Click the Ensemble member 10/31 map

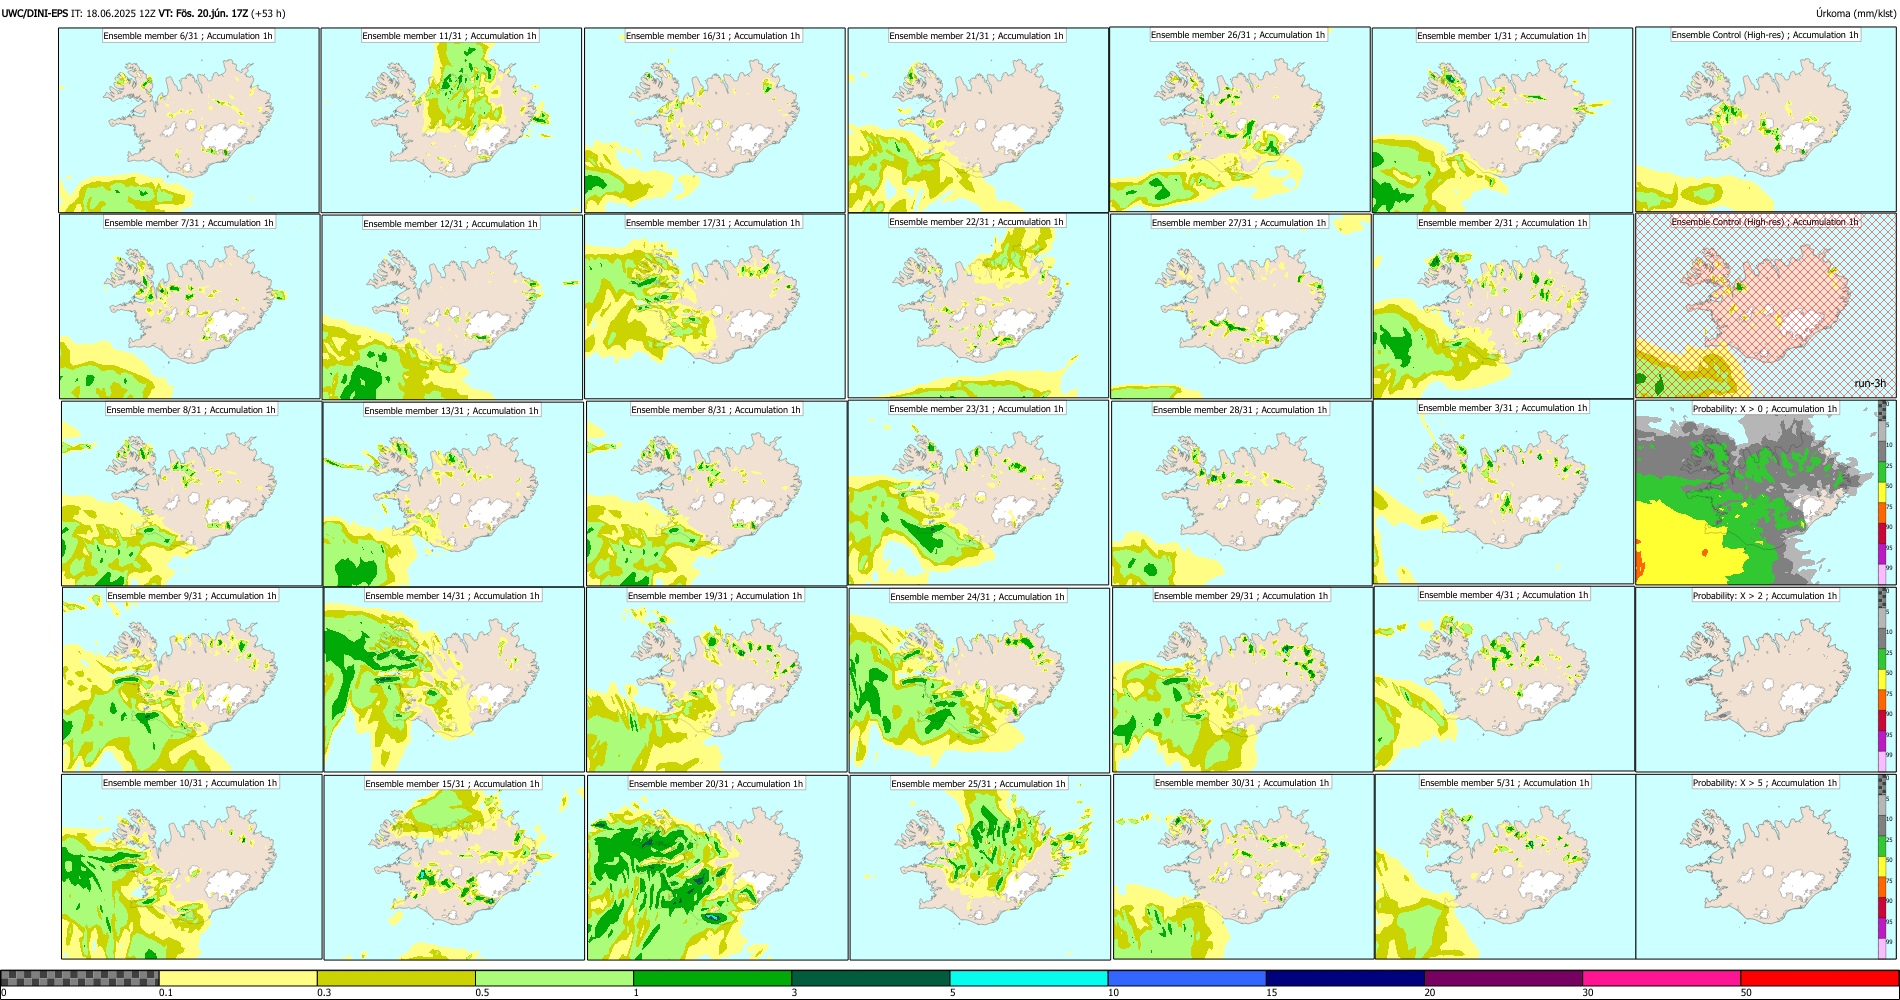(192, 867)
